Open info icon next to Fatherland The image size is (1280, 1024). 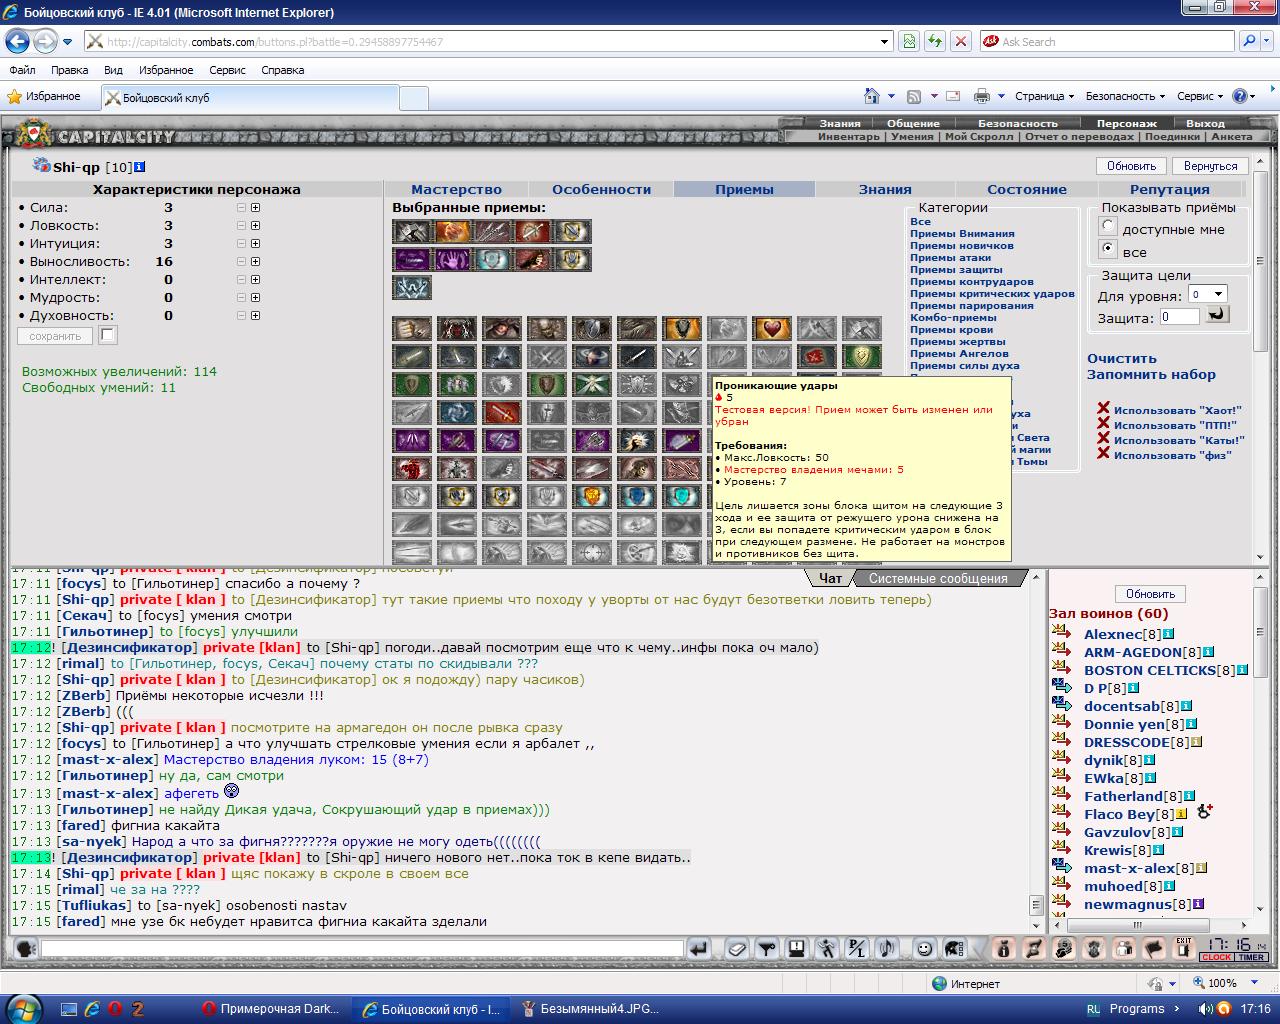(1189, 796)
